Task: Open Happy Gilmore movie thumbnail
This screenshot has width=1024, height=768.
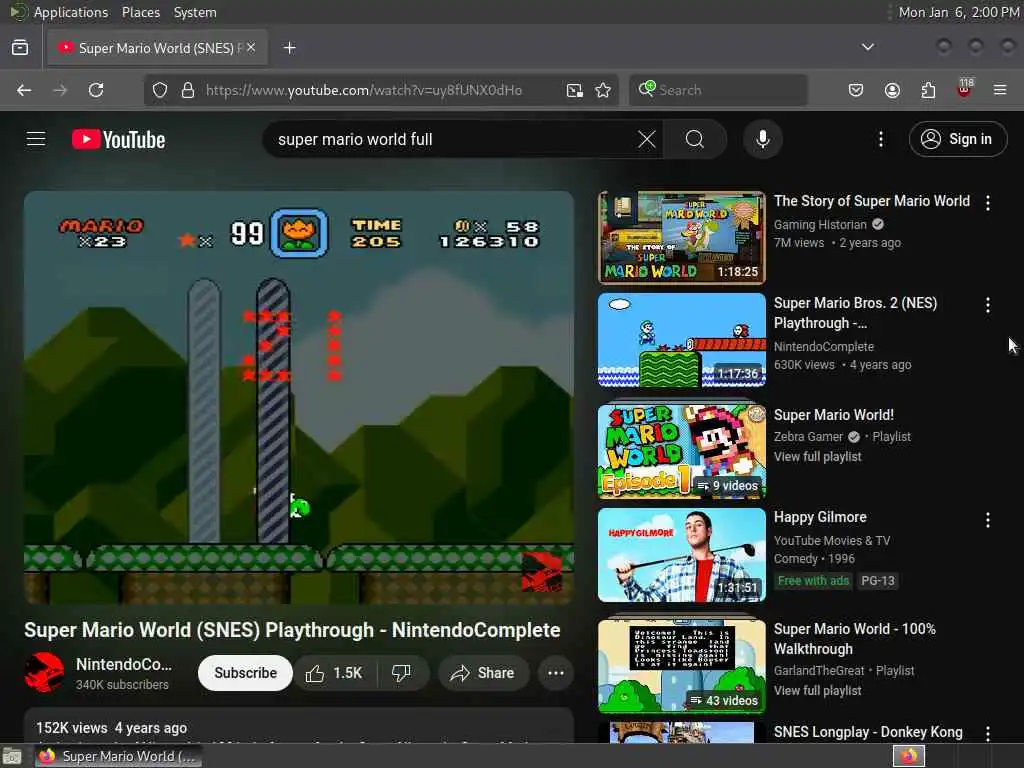Action: [x=682, y=555]
